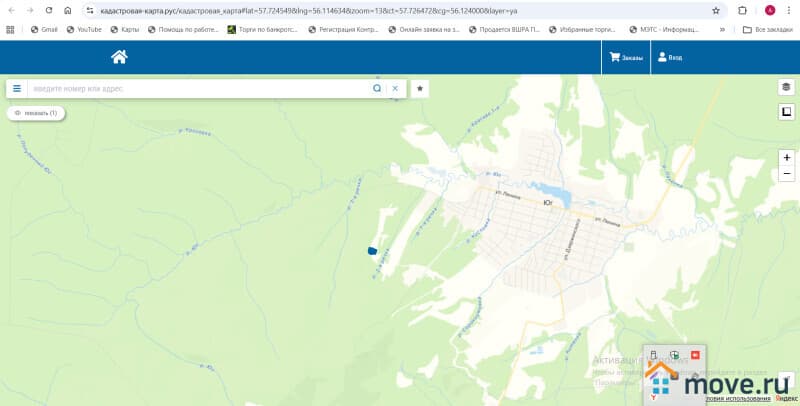This screenshot has width=800, height=406.
Task: Open the Заказы shopping cart
Action: pos(627,58)
